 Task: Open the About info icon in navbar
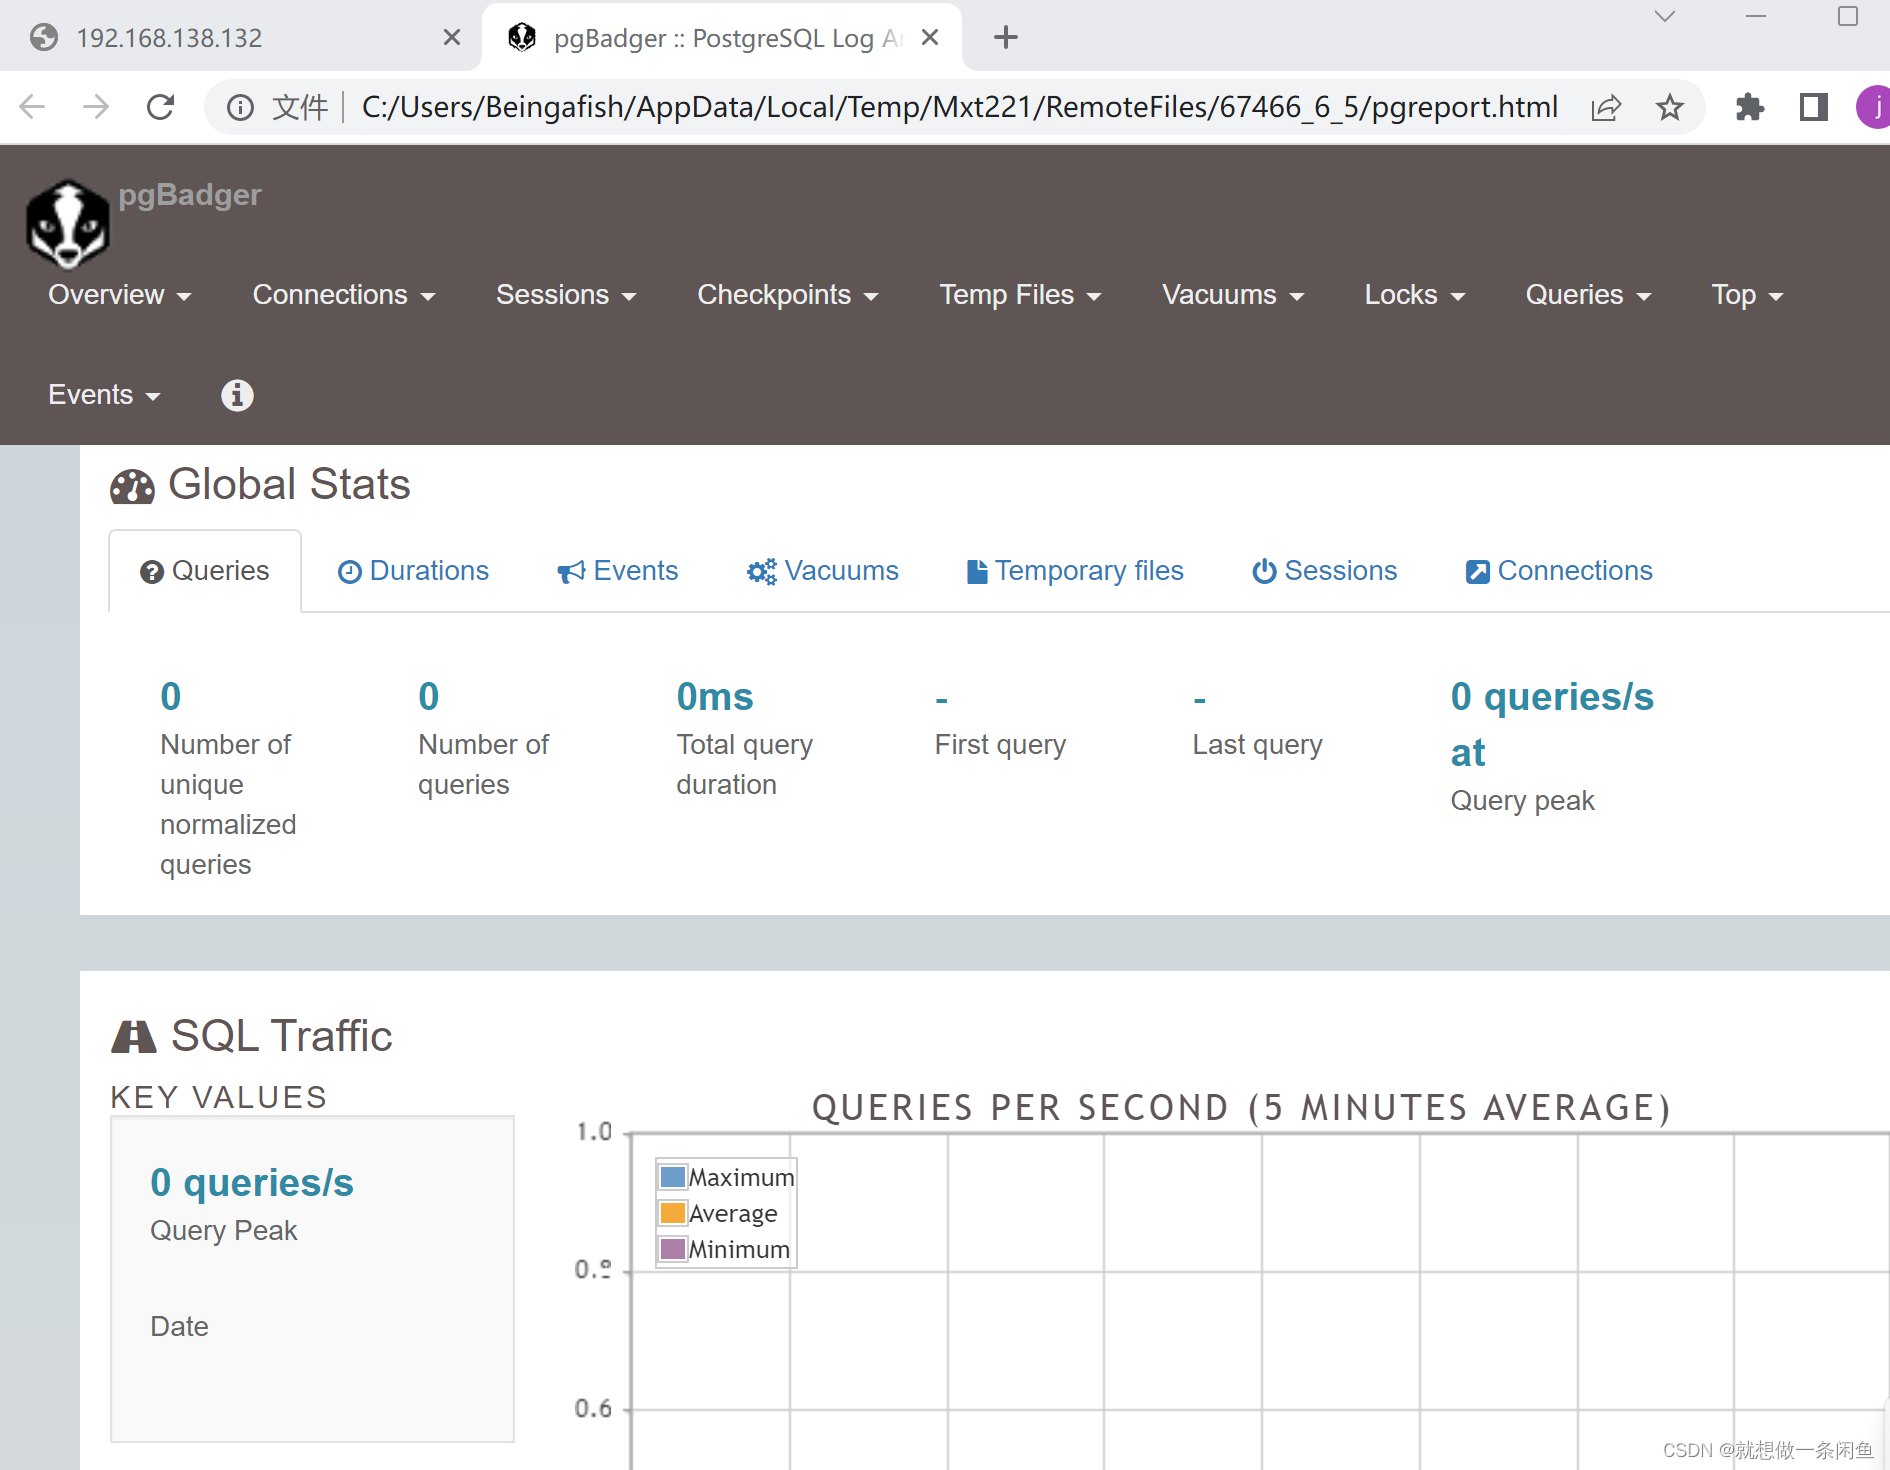click(x=237, y=395)
